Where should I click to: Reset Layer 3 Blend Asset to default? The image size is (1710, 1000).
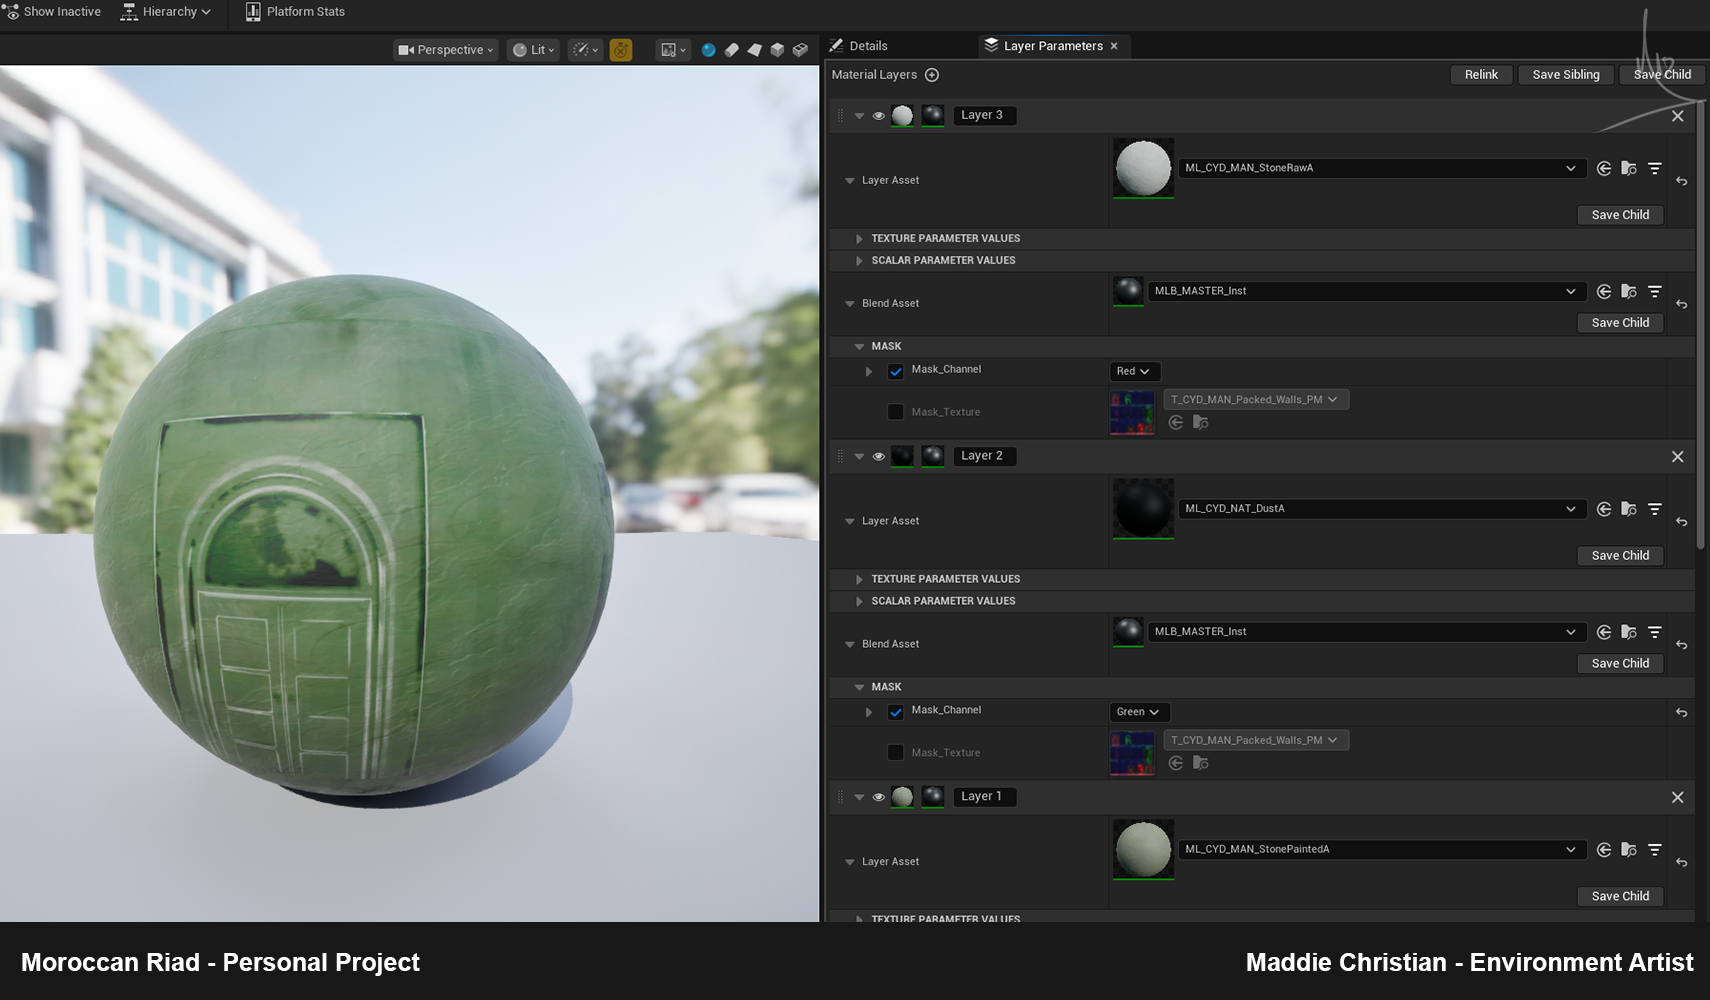point(1682,304)
